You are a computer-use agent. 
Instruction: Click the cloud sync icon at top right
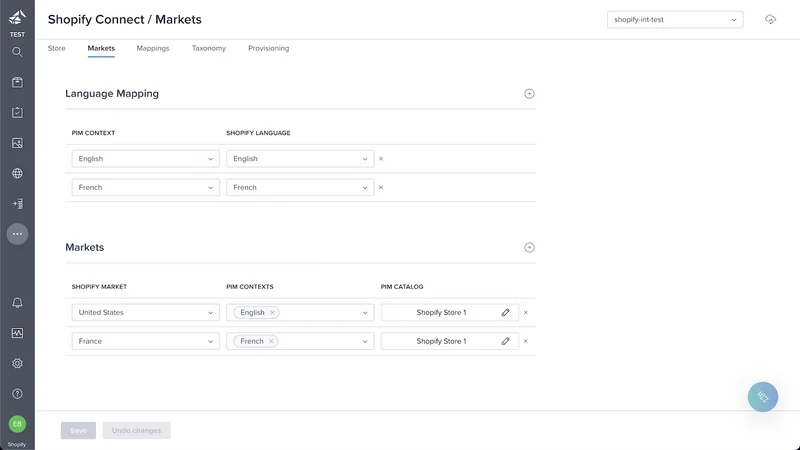[x=770, y=19]
